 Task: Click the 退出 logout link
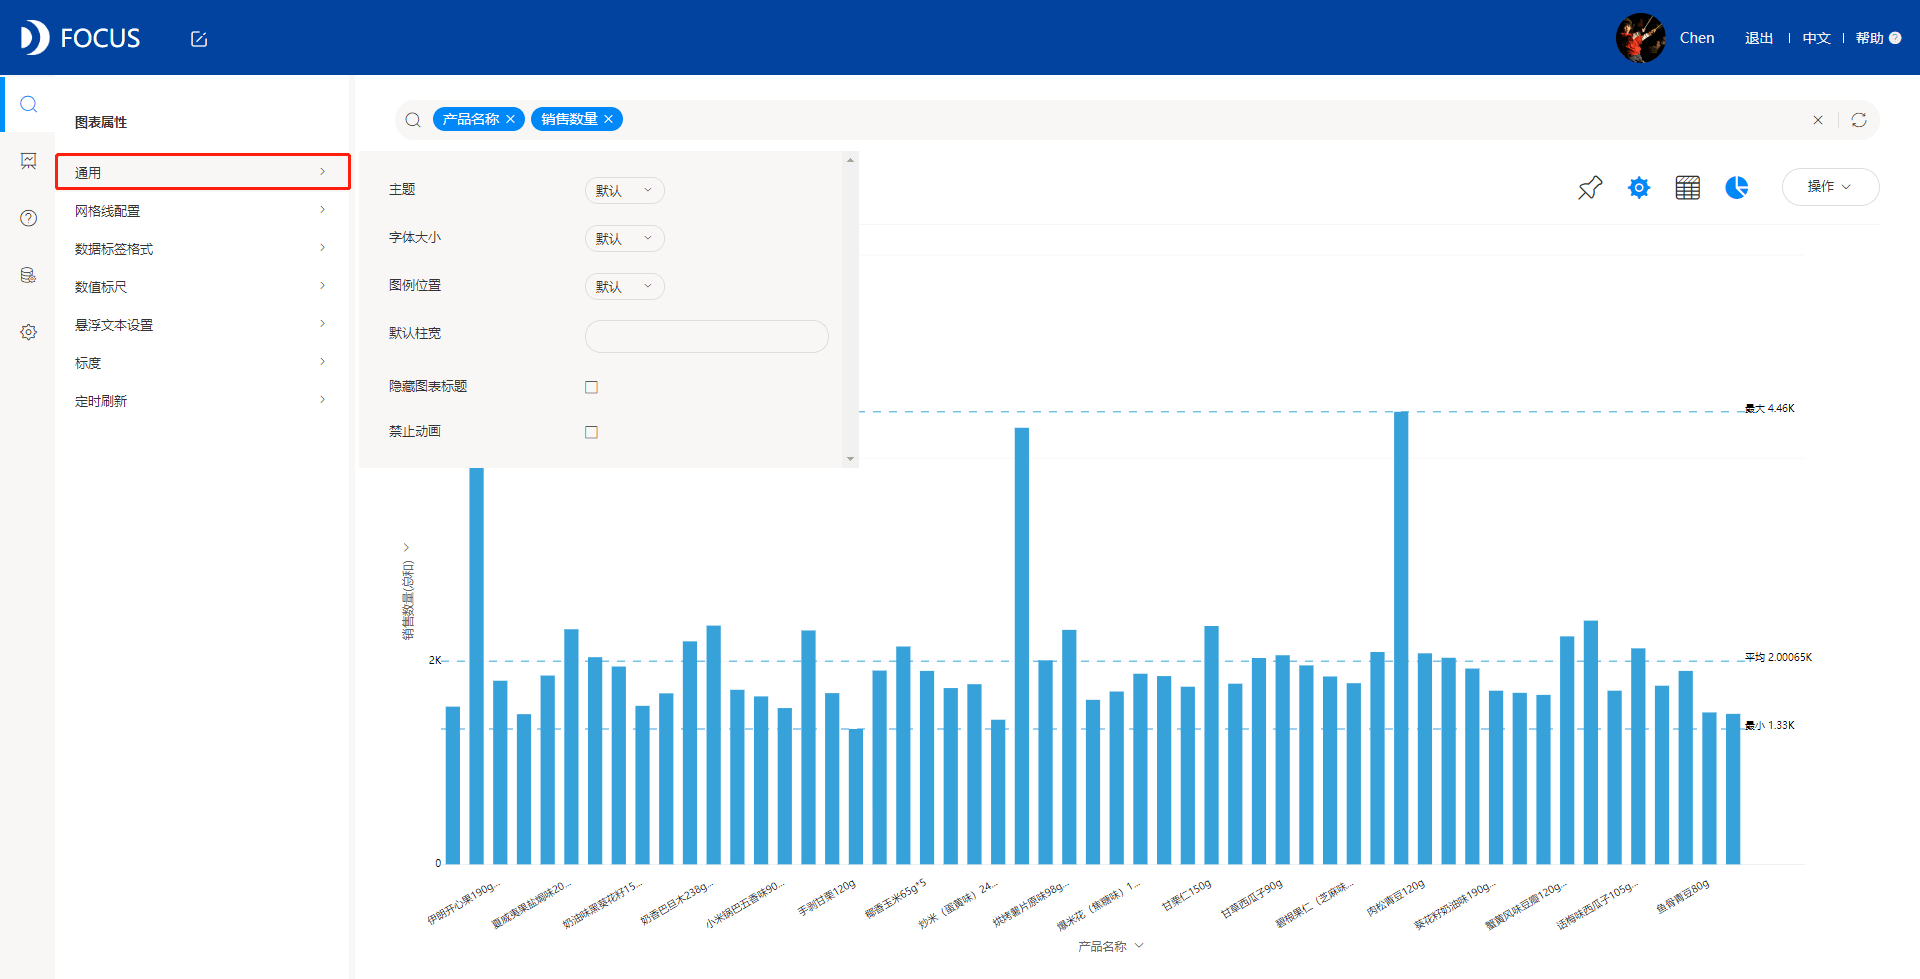coord(1759,38)
